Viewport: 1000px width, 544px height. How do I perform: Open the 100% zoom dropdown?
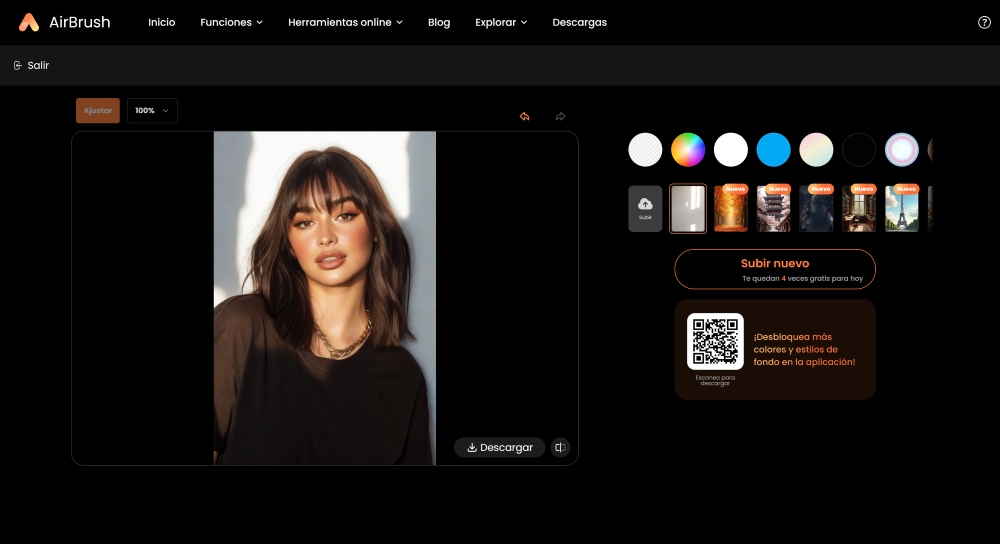152,110
